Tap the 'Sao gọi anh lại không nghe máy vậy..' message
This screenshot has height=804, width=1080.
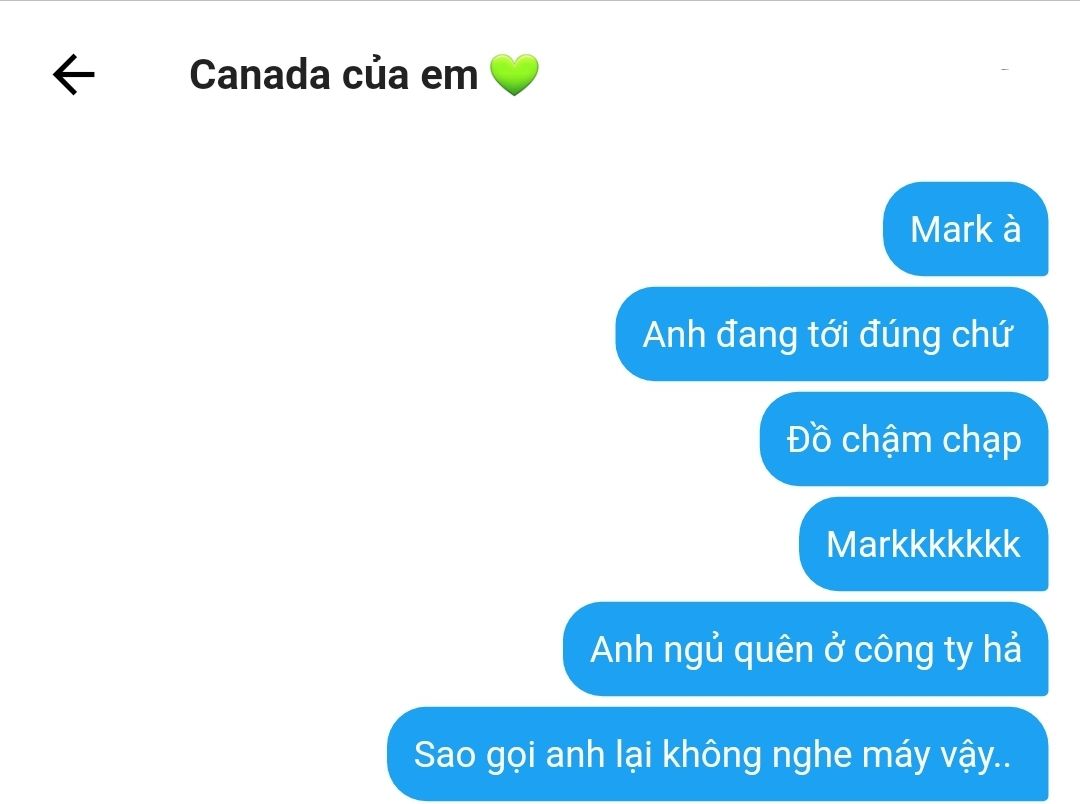coord(717,754)
